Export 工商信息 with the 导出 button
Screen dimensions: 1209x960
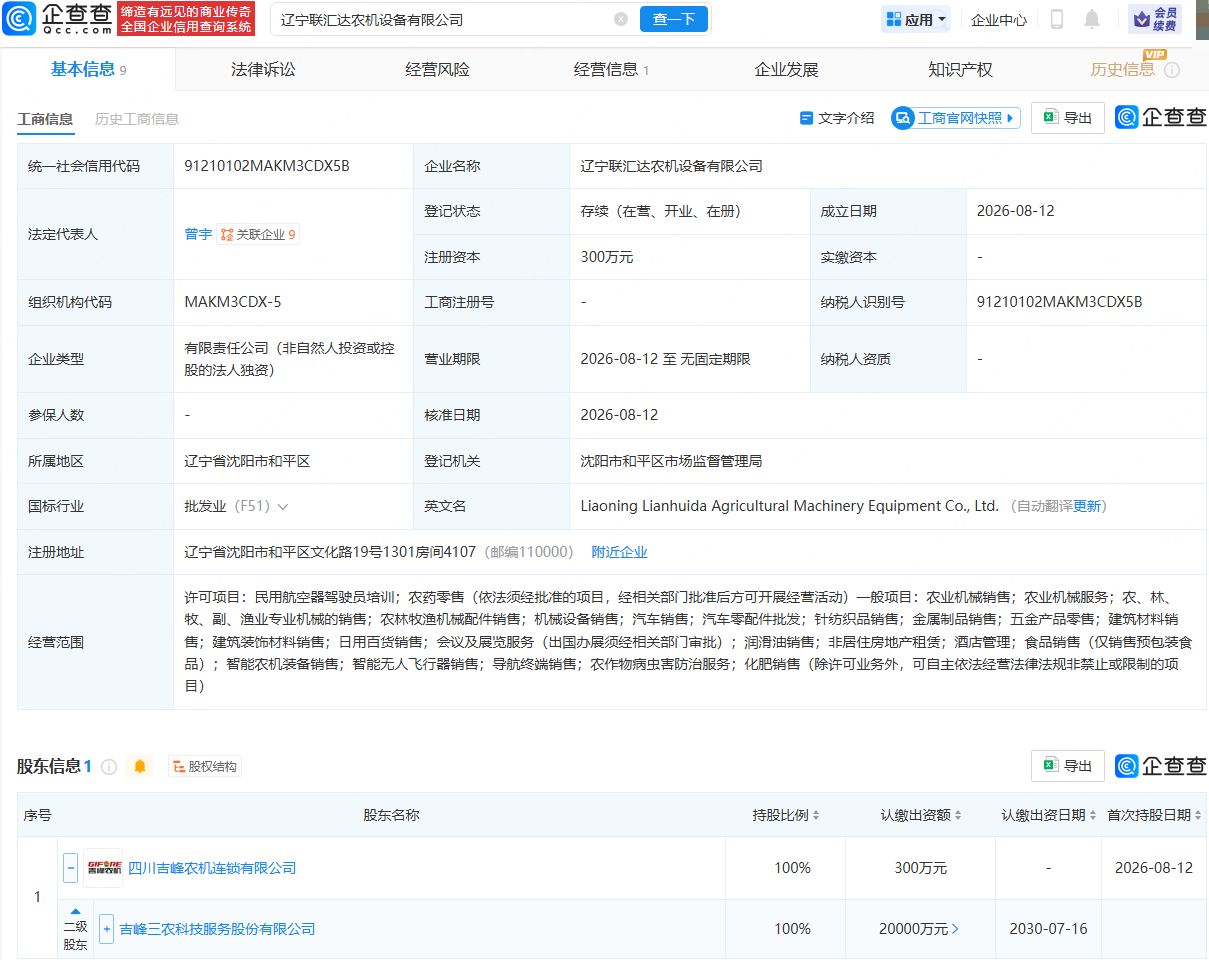coord(1068,118)
